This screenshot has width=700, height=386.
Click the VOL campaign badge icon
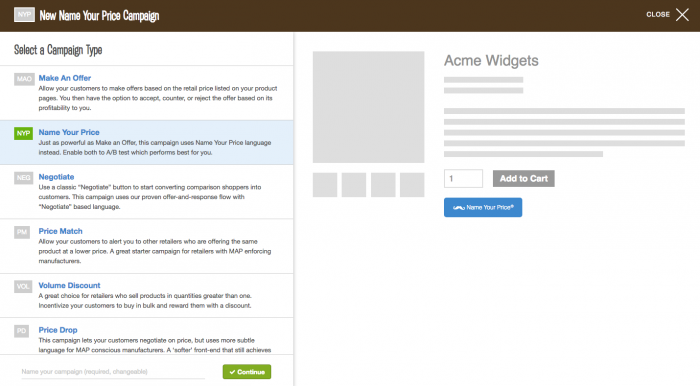[x=23, y=286]
